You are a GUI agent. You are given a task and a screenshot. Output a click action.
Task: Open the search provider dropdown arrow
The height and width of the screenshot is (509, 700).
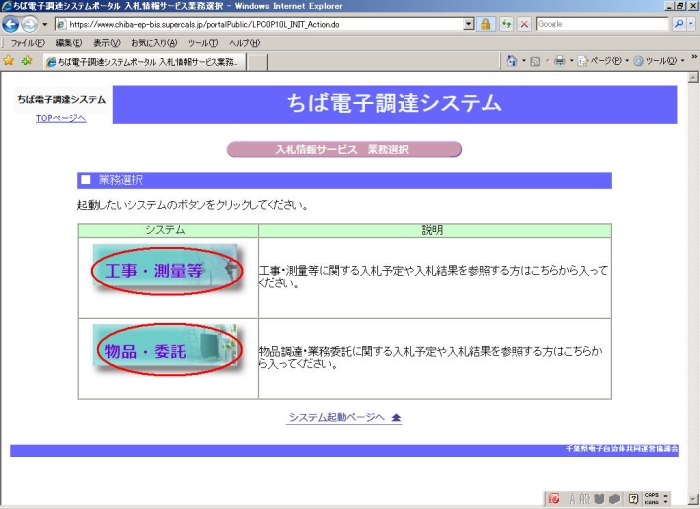click(x=691, y=24)
